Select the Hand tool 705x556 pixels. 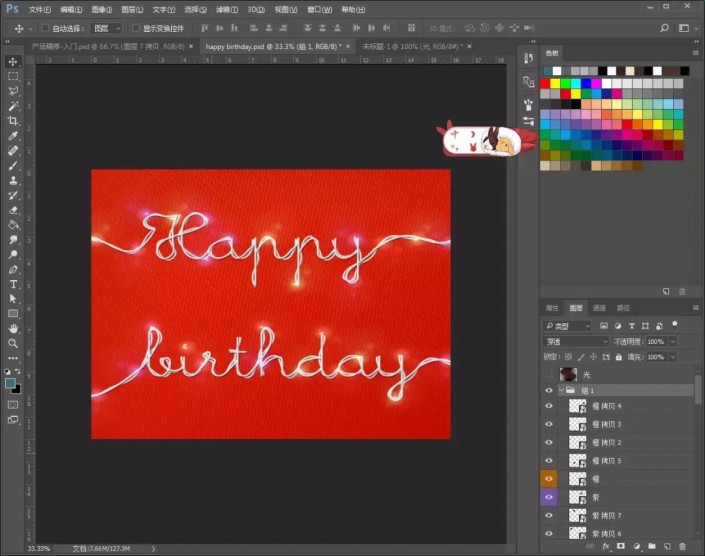(13, 329)
